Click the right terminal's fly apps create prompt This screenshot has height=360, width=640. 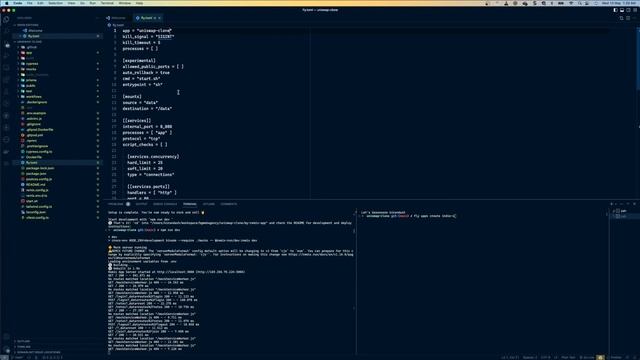click(409, 216)
